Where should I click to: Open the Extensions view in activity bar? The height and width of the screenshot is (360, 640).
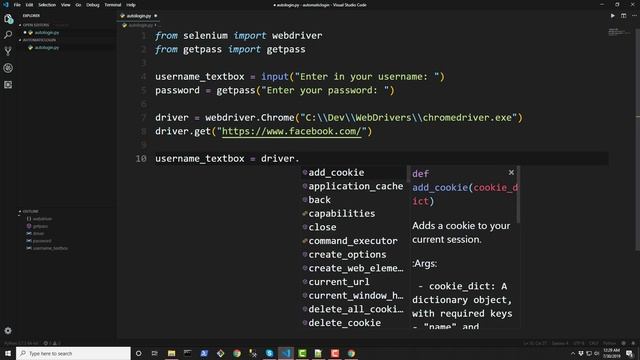8,84
